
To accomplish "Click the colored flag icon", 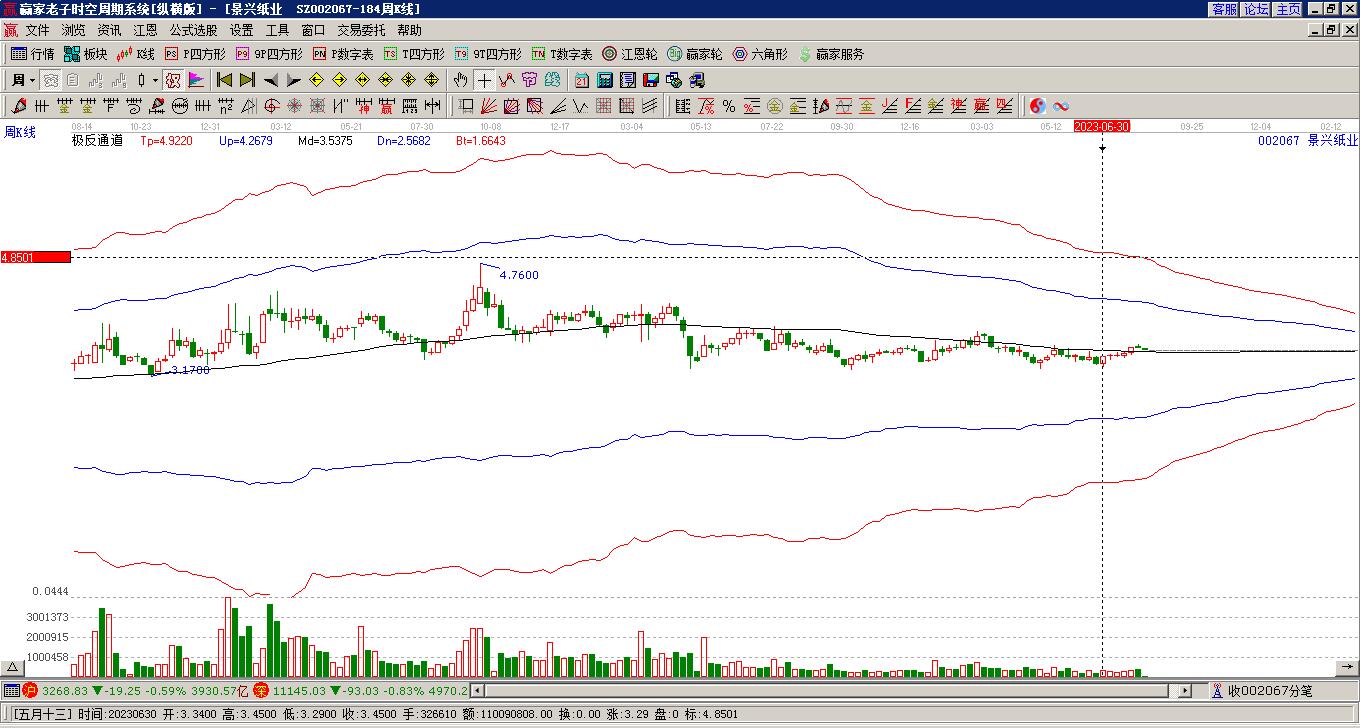I will (196, 80).
